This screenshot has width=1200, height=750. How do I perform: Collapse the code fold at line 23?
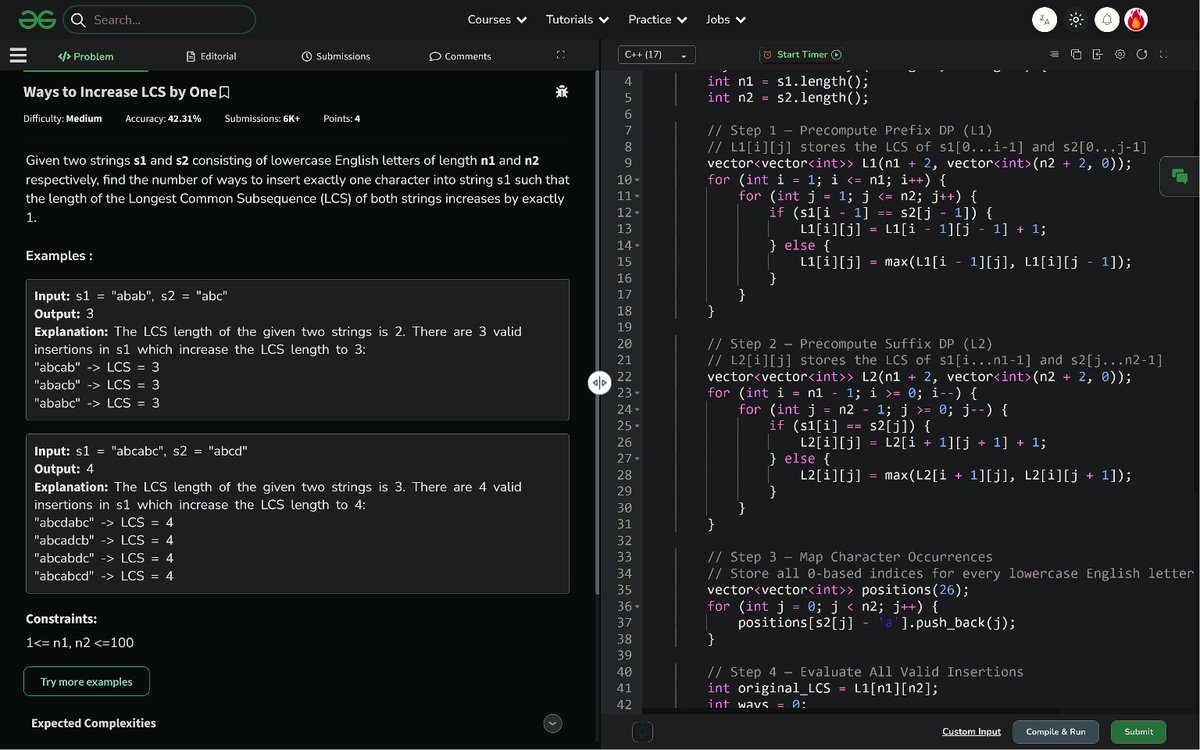click(x=637, y=393)
